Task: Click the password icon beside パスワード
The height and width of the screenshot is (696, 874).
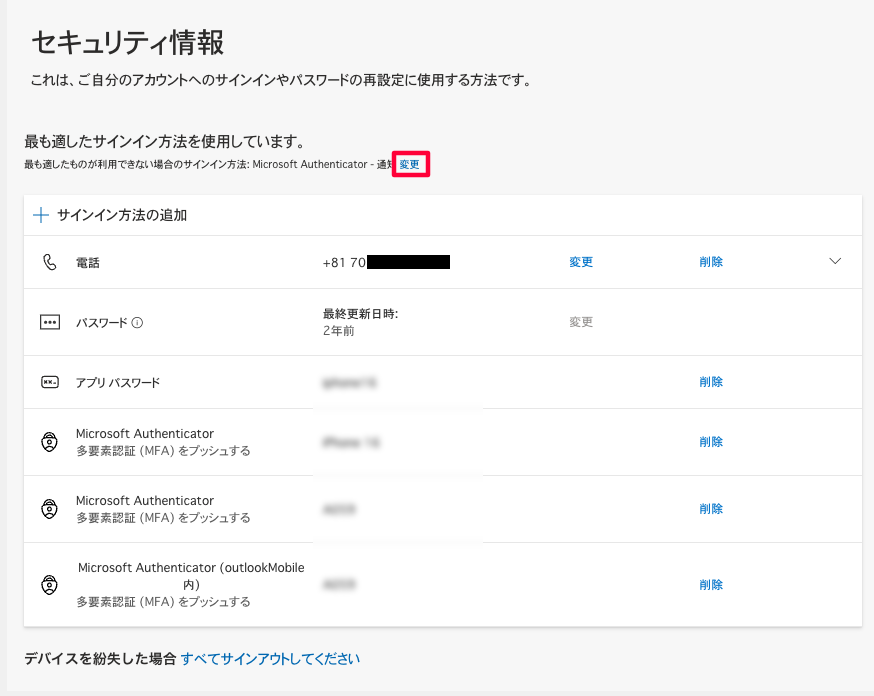Action: tap(50, 322)
